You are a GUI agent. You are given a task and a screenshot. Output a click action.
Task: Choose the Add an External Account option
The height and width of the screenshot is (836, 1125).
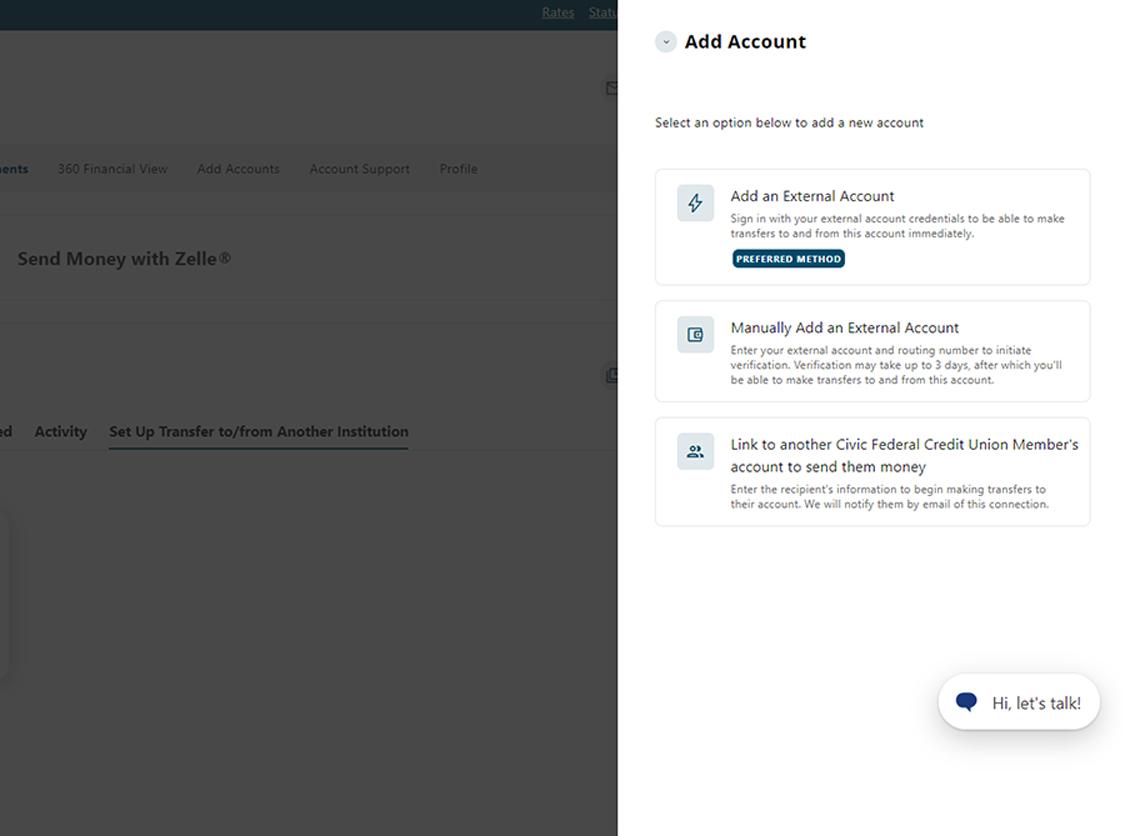(812, 196)
